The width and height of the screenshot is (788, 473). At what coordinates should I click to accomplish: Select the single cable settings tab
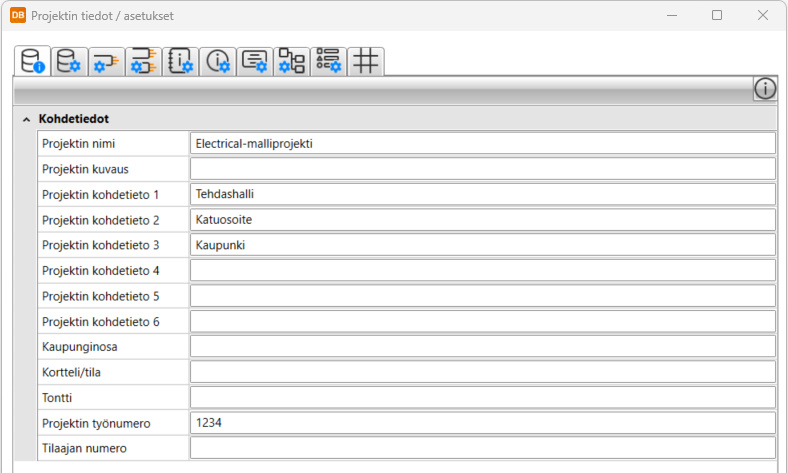coord(106,62)
